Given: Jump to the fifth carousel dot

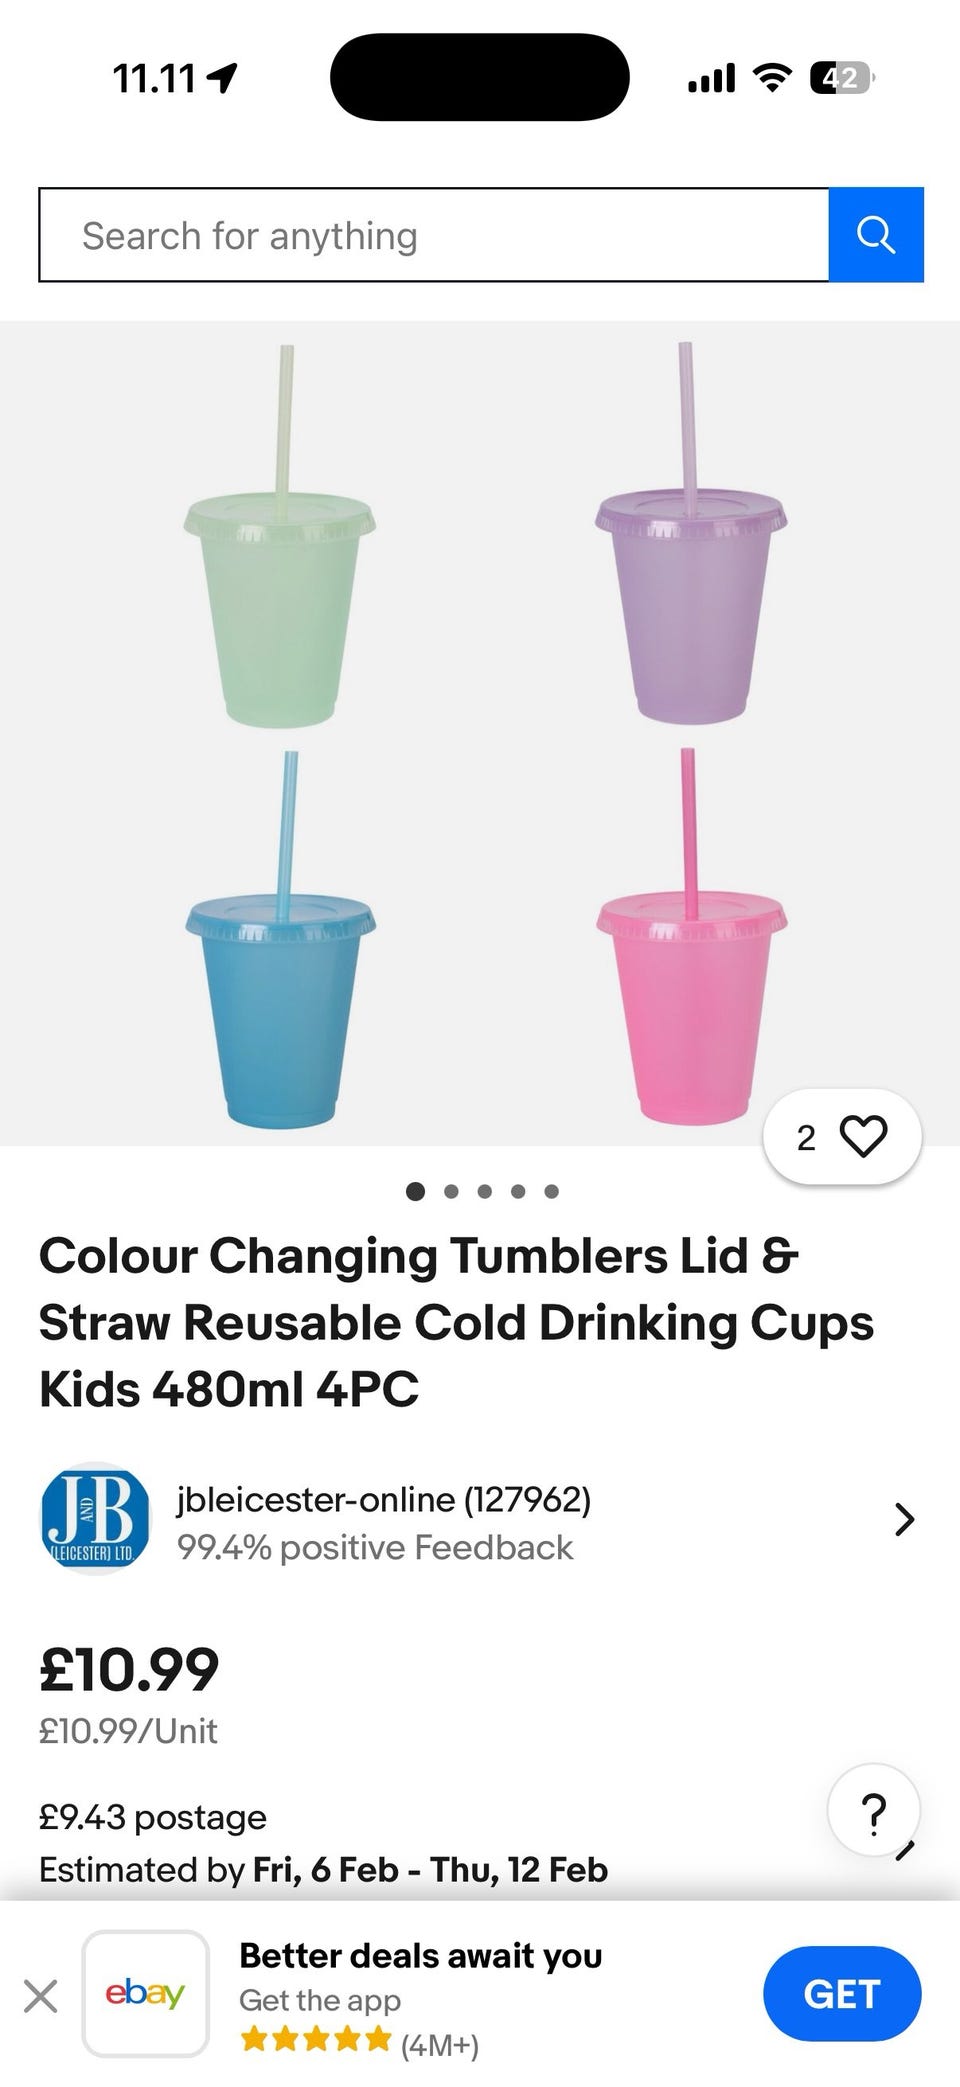Looking at the screenshot, I should (552, 1191).
